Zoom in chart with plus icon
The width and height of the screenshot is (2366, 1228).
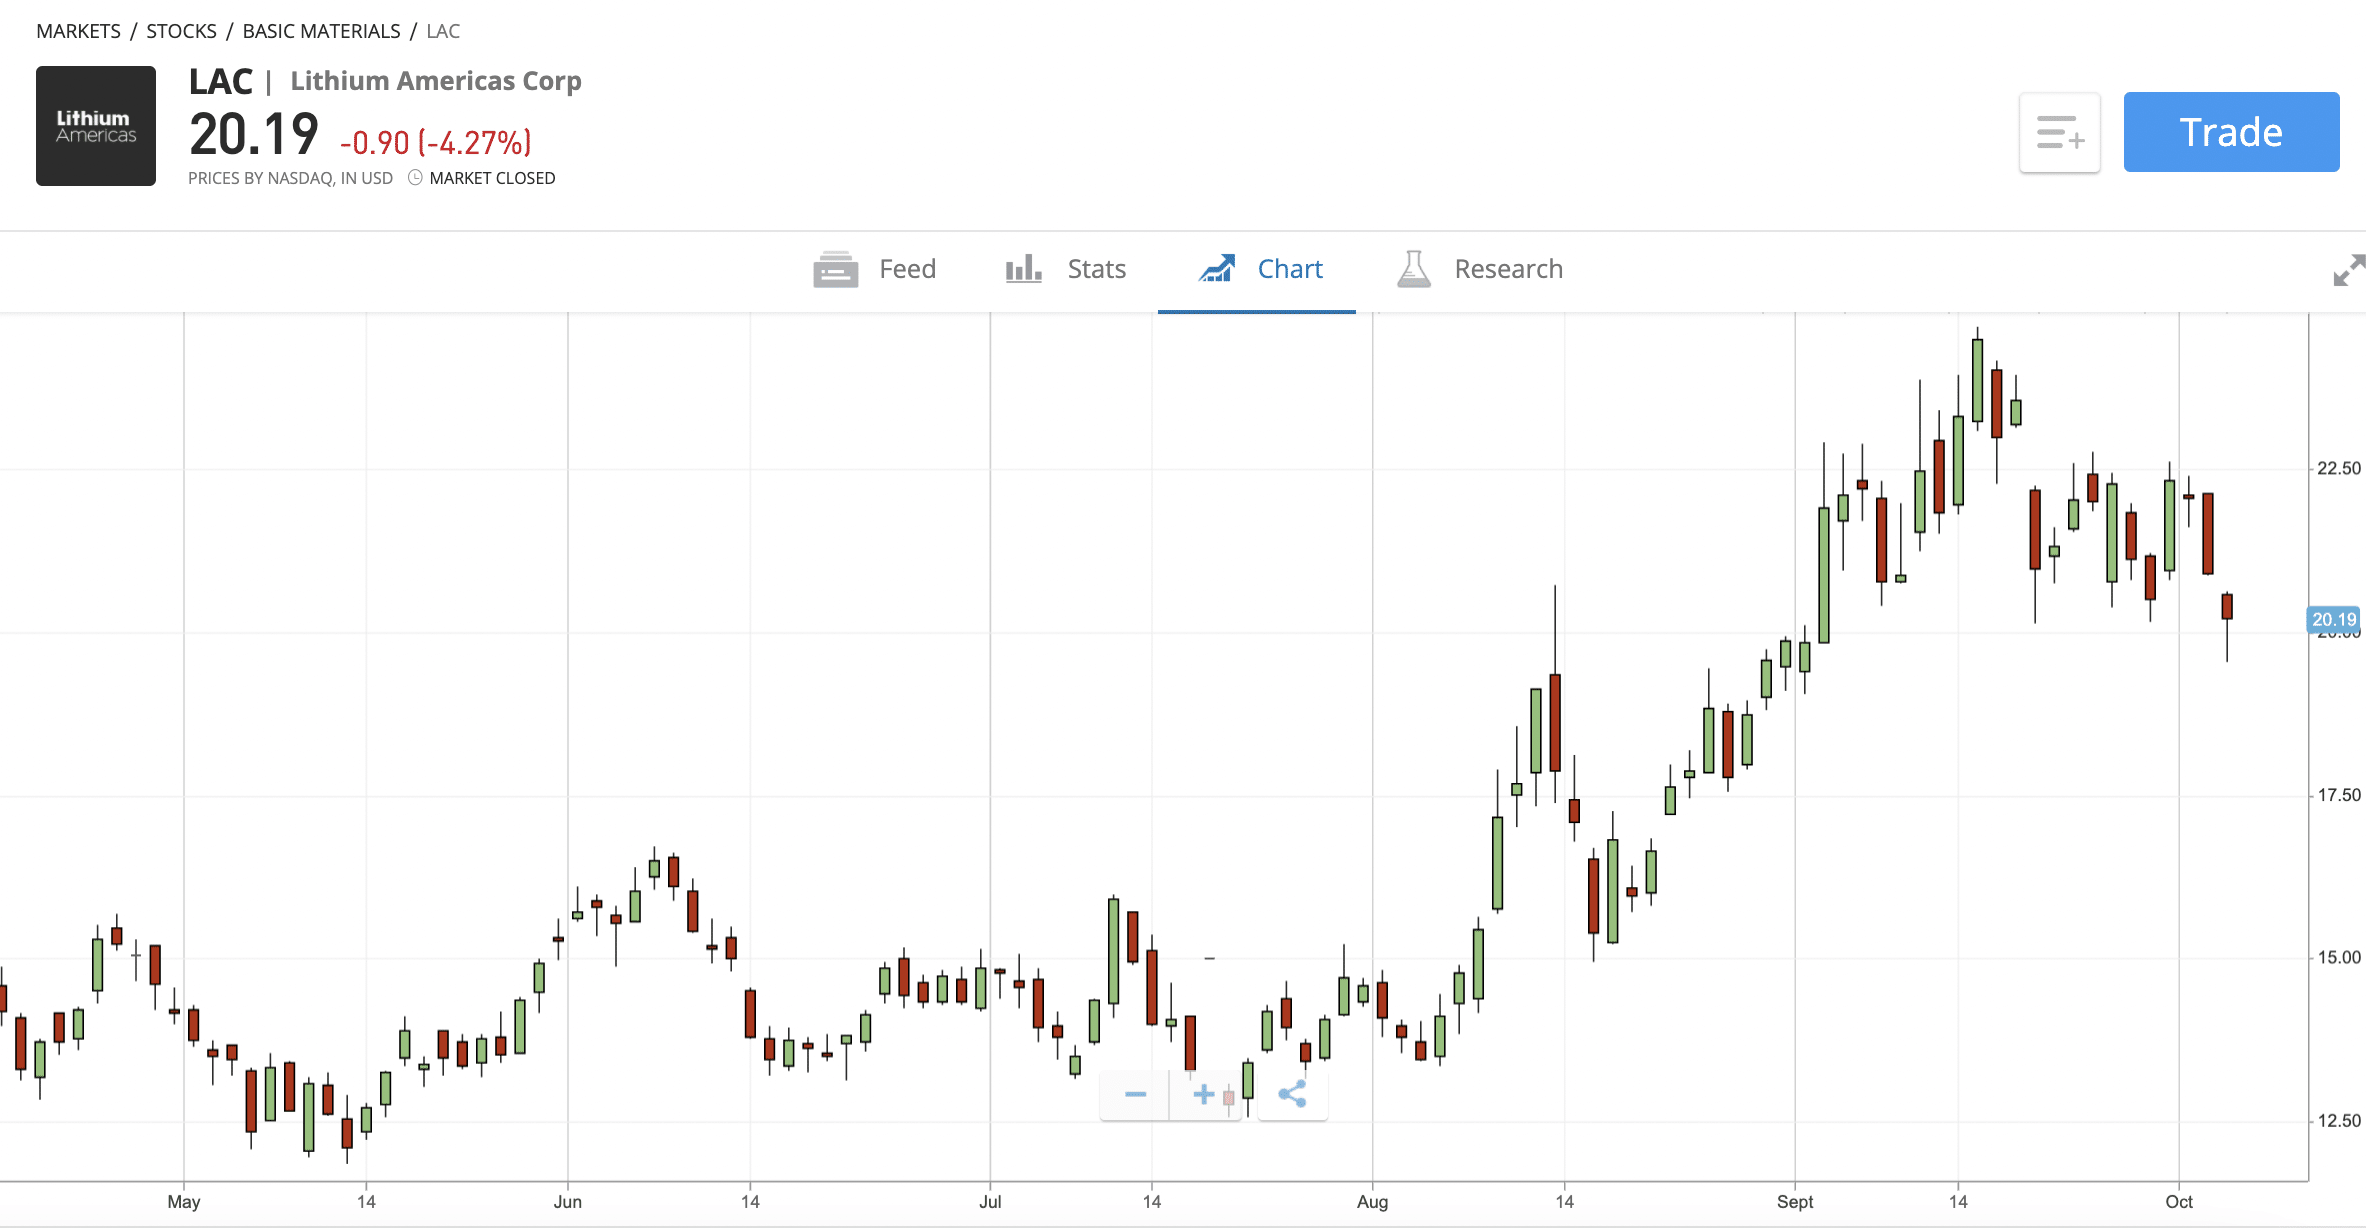(1204, 1094)
